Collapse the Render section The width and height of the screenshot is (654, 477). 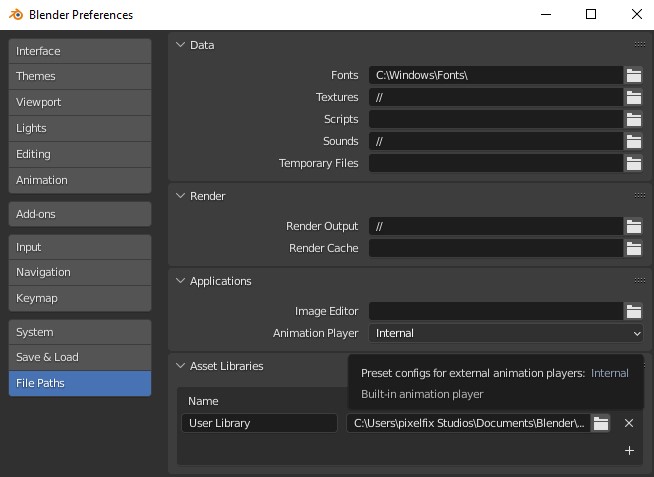pyautogui.click(x=181, y=196)
